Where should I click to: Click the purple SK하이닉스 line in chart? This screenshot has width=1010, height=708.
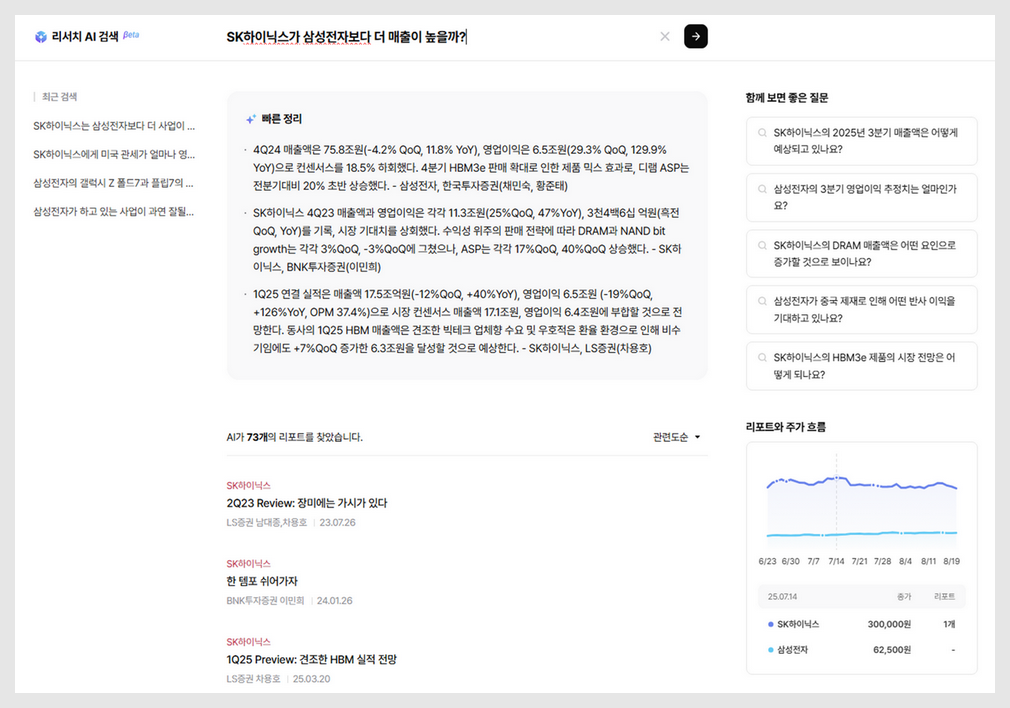point(862,482)
